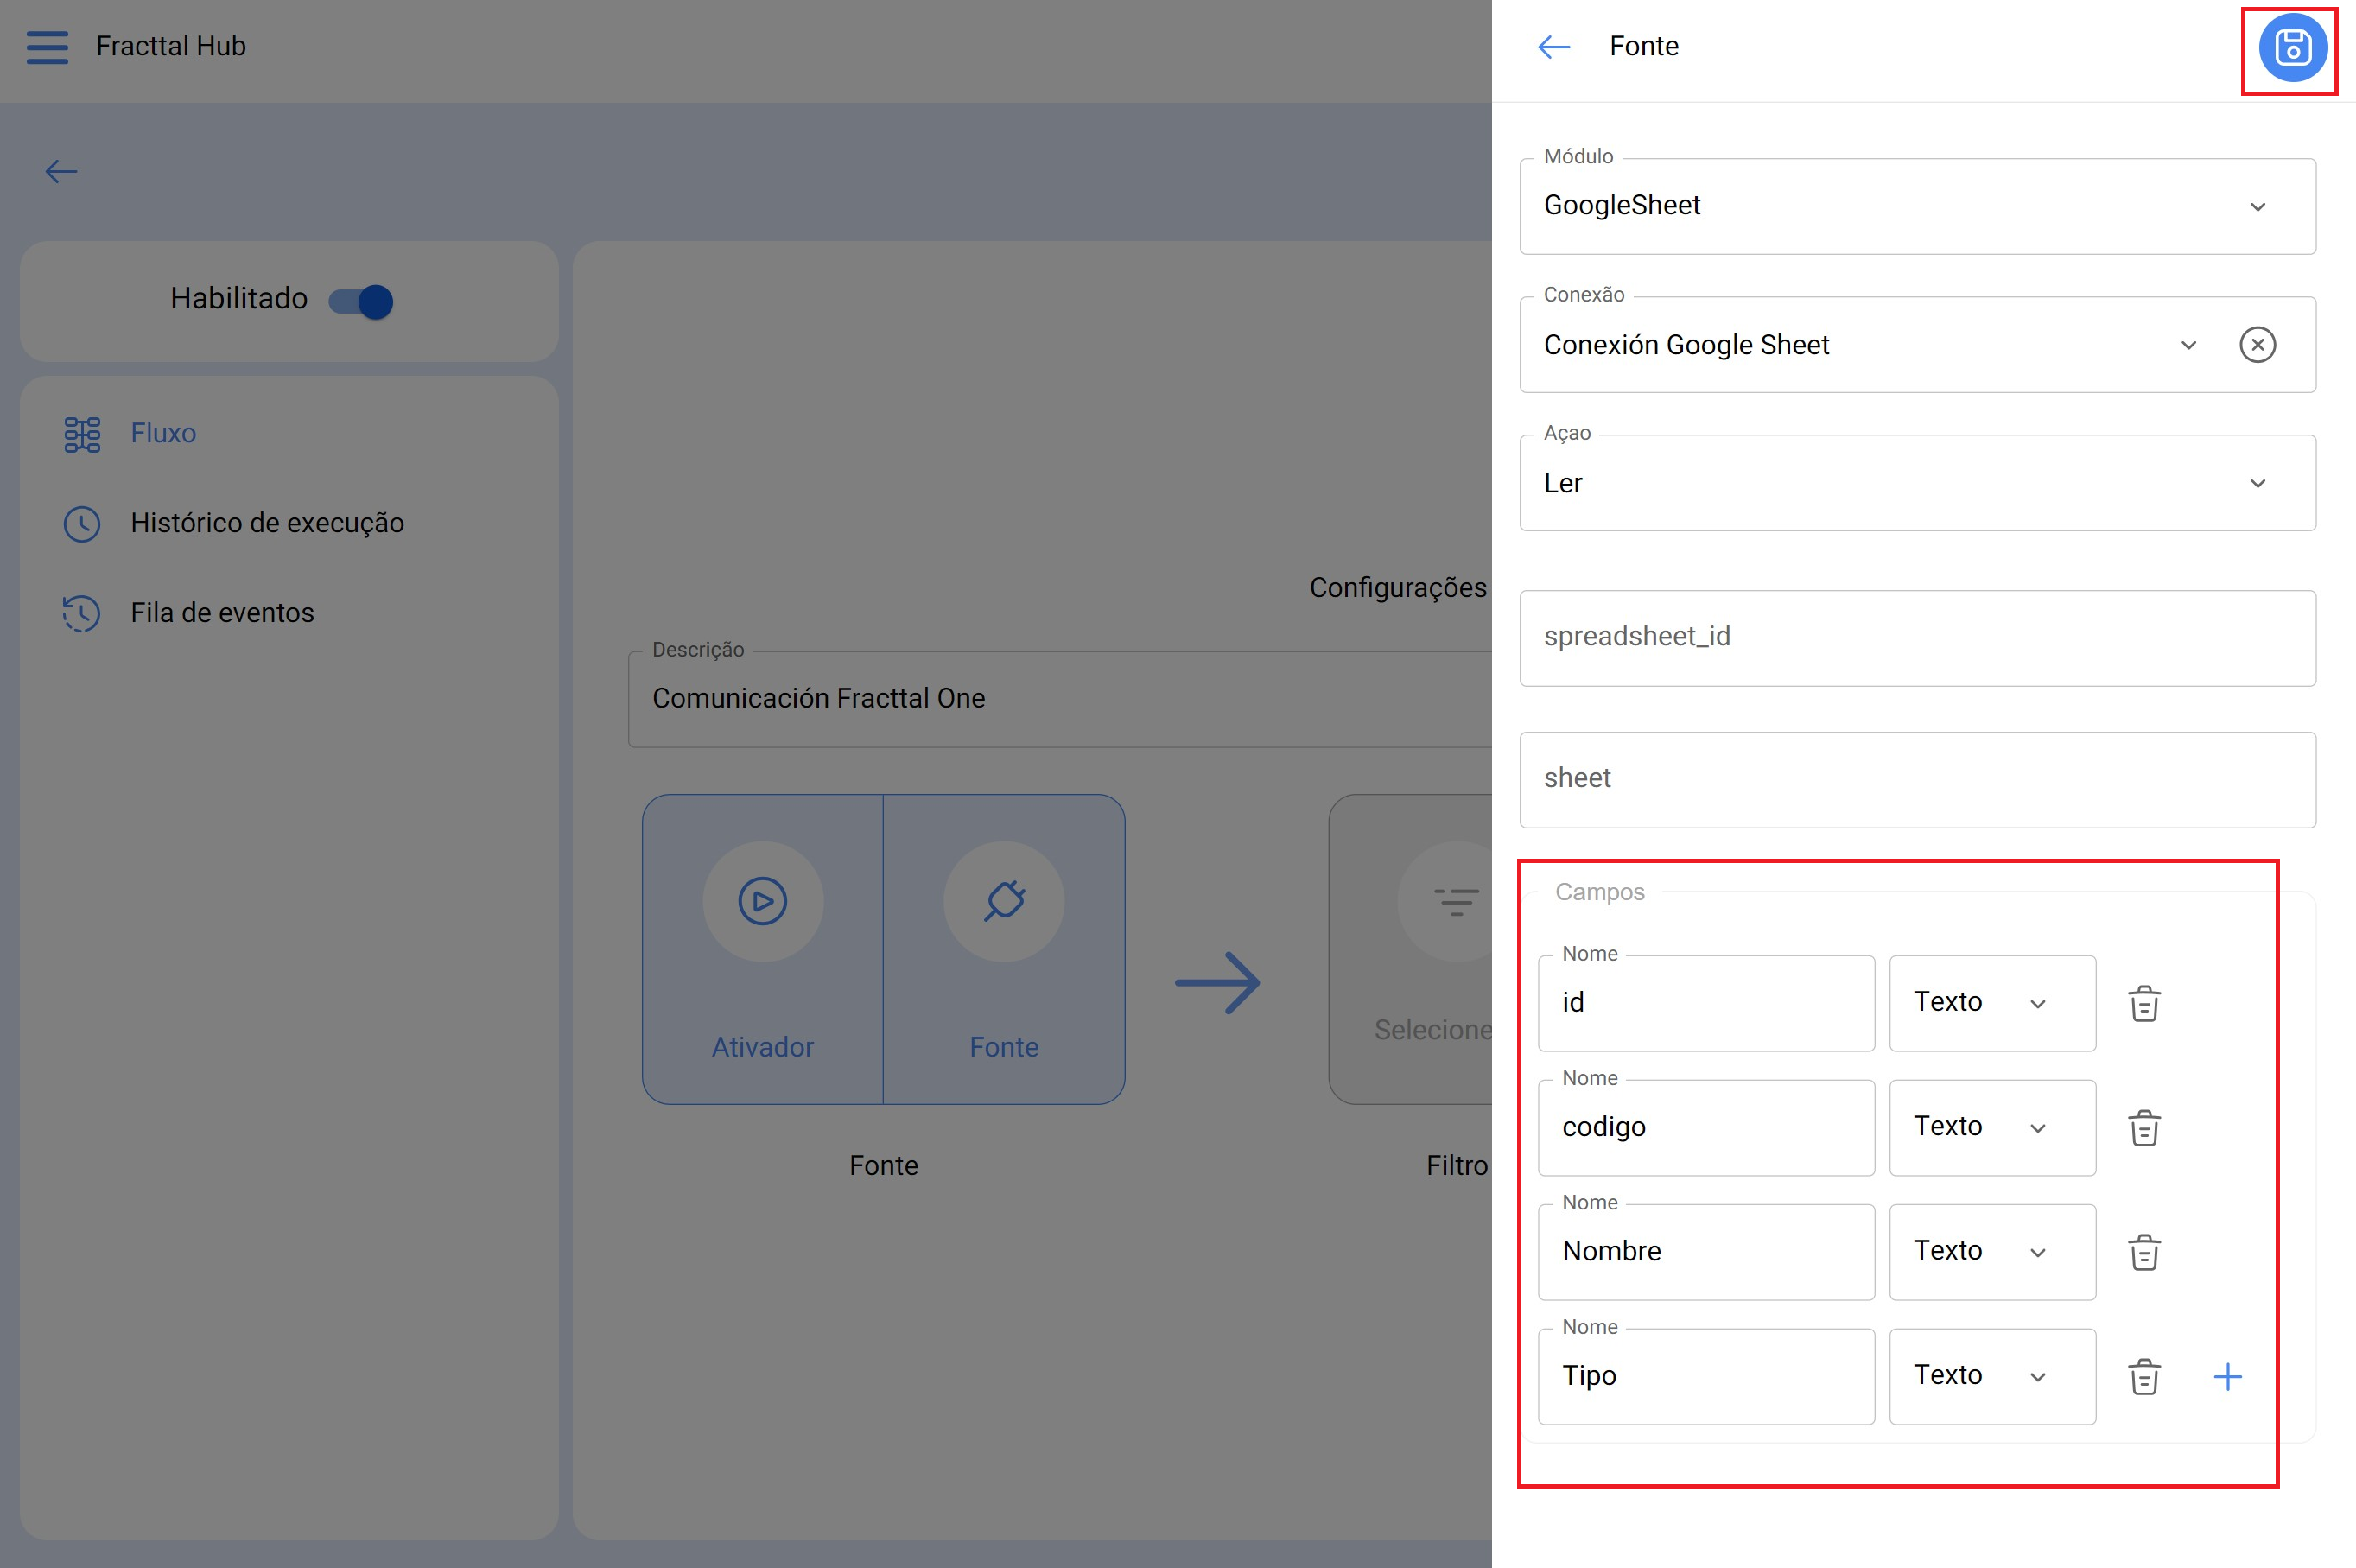The image size is (2356, 1568).
Task: Open Fila de eventos
Action: point(222,613)
